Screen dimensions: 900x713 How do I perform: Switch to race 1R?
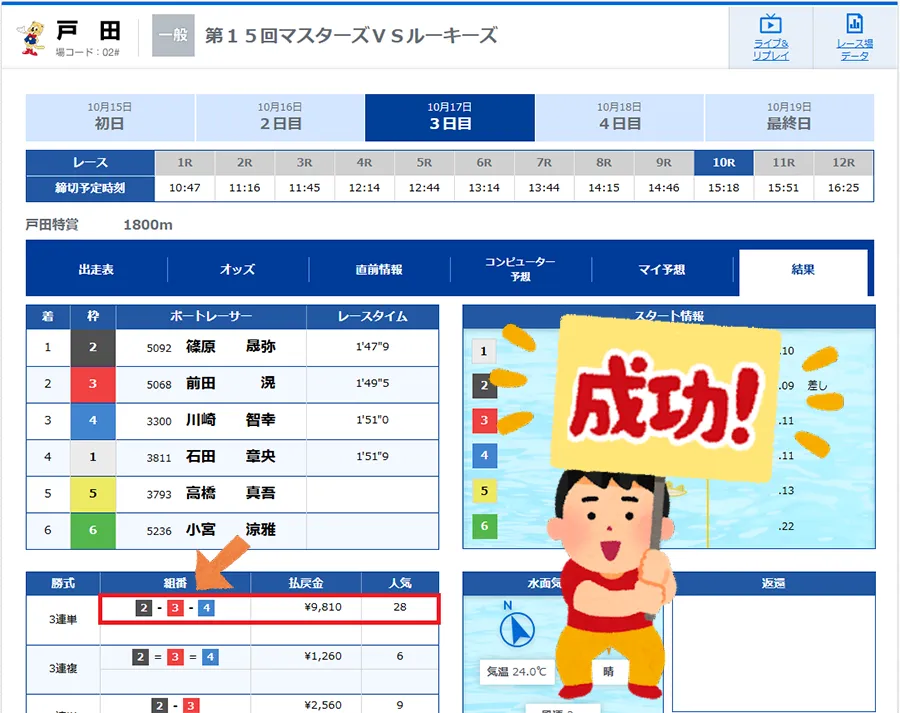[185, 163]
